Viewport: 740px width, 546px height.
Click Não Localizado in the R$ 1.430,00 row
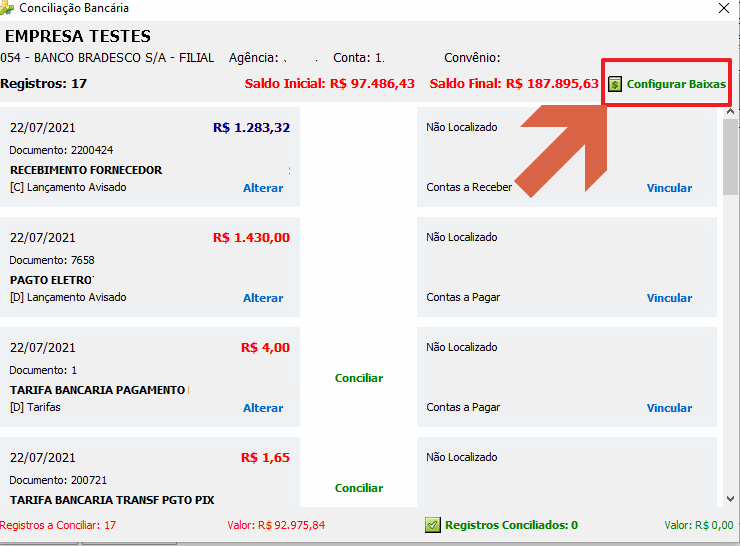click(462, 237)
